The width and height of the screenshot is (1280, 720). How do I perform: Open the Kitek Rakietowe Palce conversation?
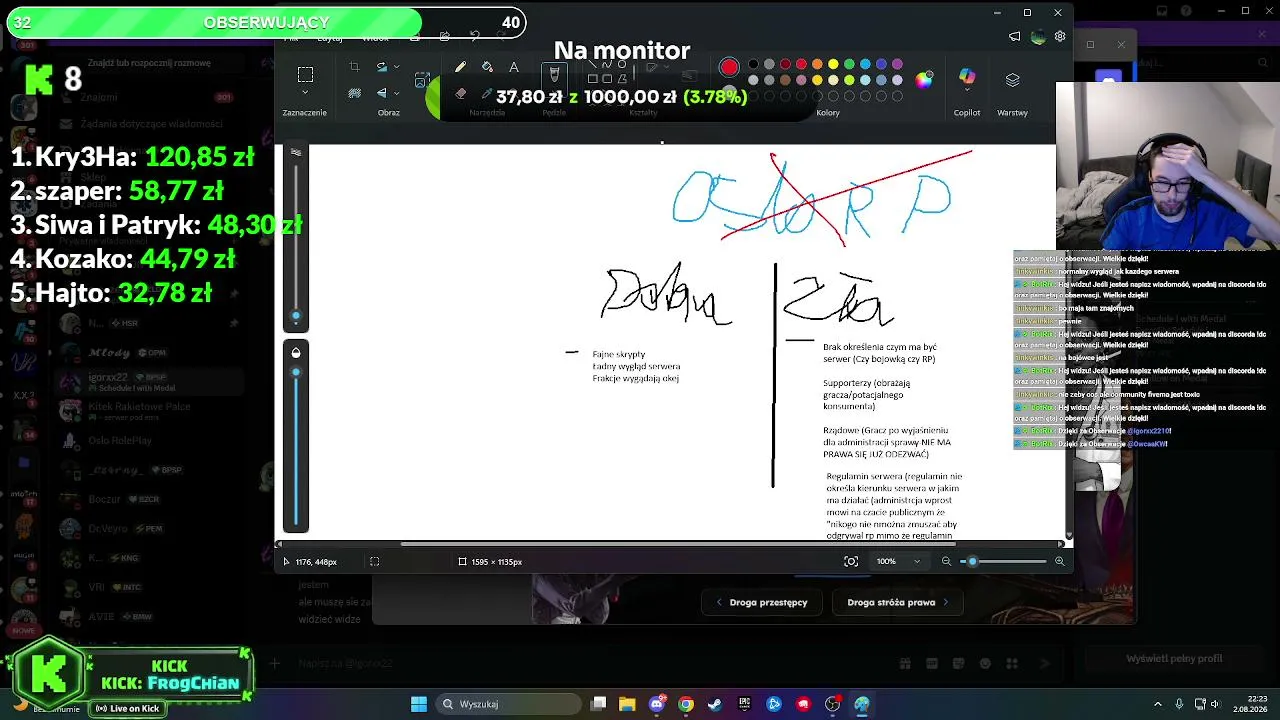coord(150,411)
